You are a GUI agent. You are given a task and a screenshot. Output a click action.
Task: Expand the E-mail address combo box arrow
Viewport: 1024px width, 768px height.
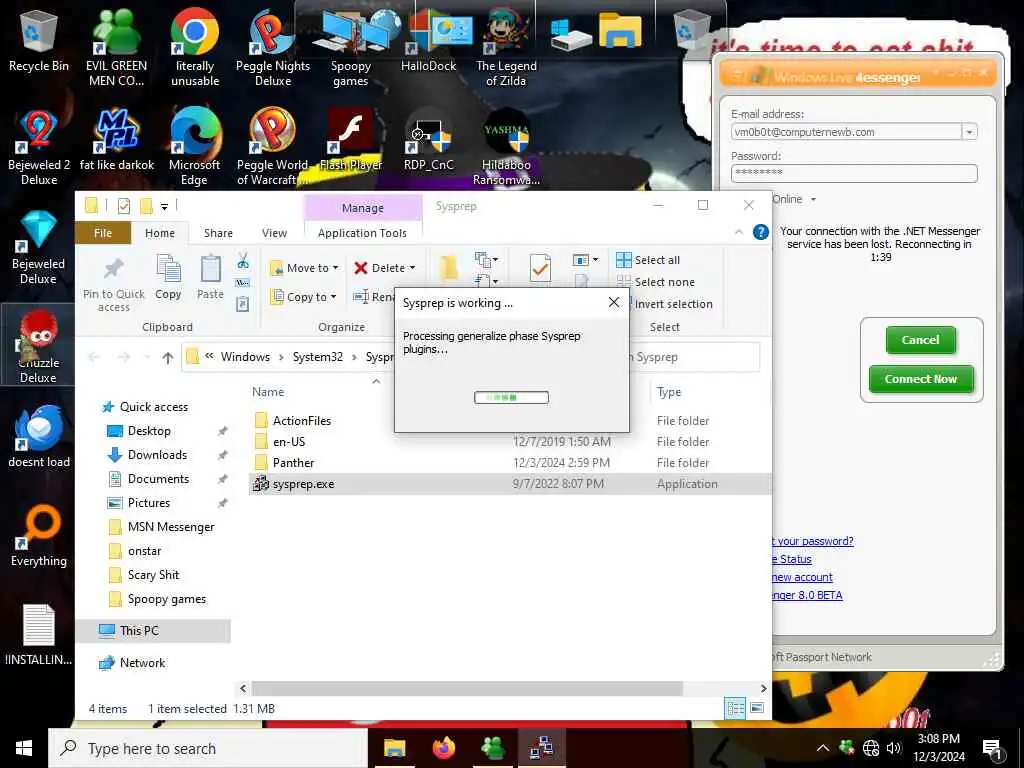969,132
